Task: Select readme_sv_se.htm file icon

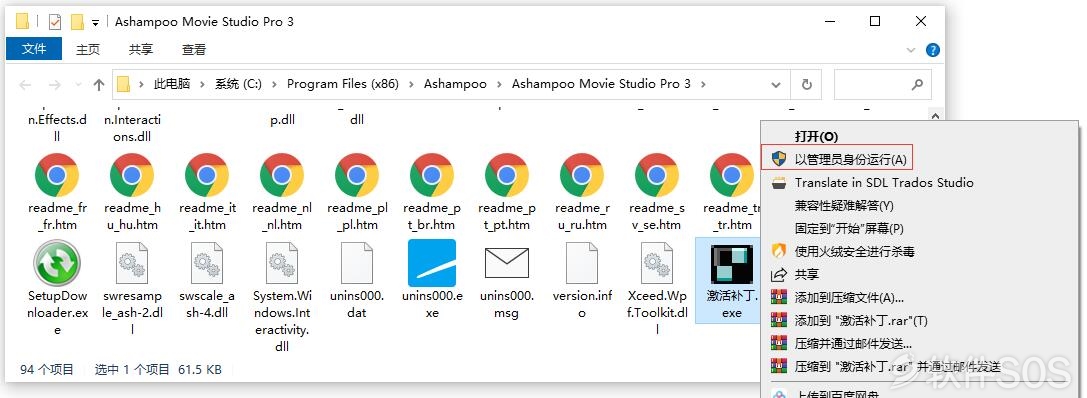Action: [656, 175]
